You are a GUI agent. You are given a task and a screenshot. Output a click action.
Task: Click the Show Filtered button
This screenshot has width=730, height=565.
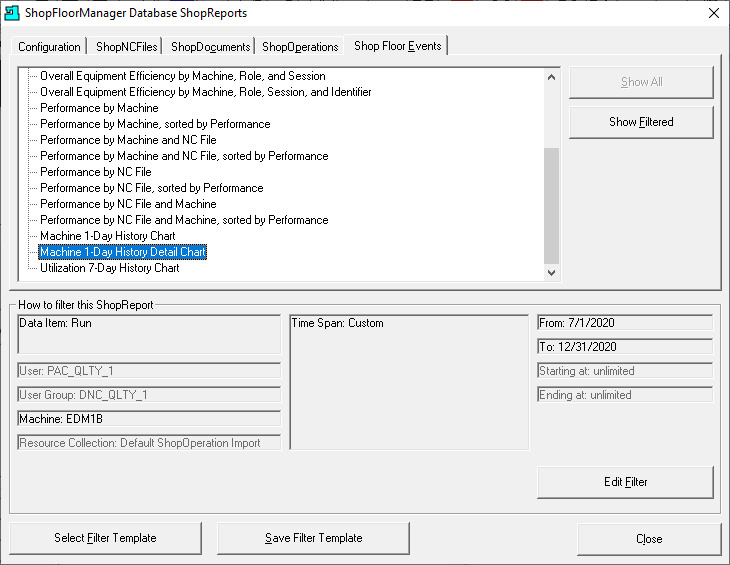(x=641, y=122)
